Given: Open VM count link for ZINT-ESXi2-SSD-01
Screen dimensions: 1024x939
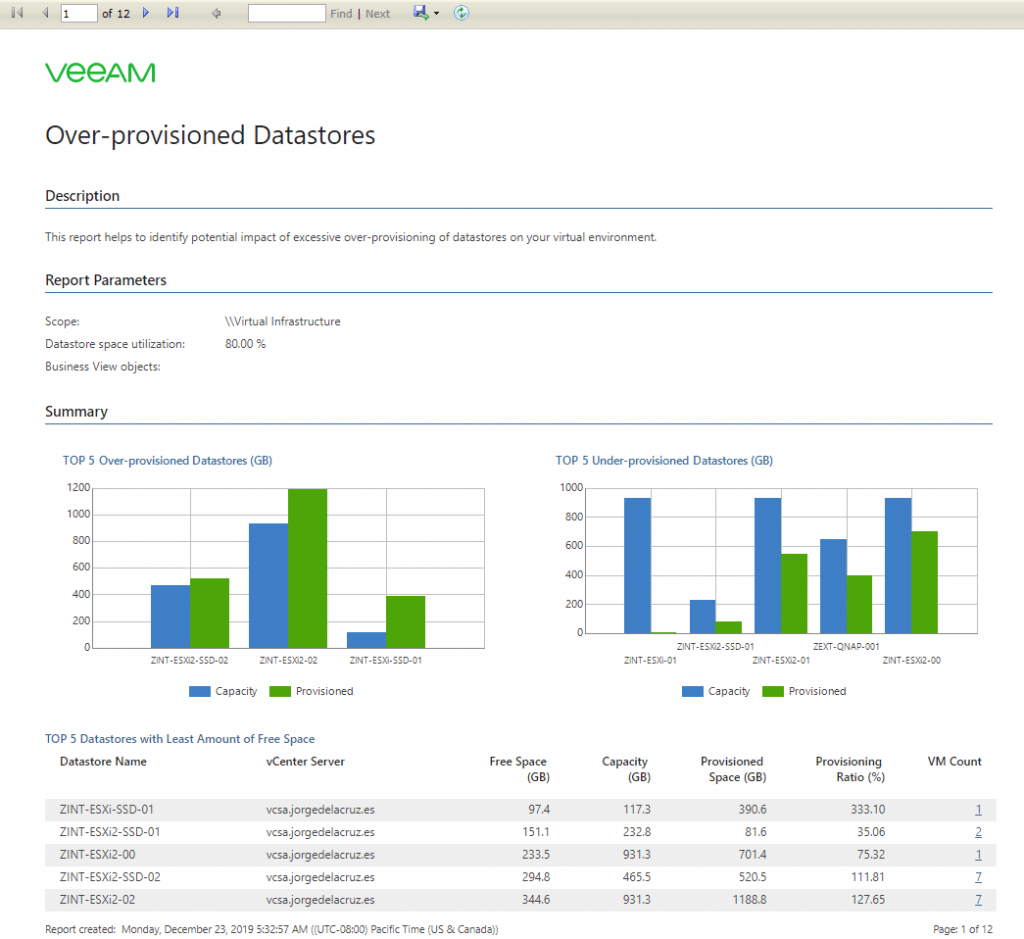Looking at the screenshot, I should coord(978,832).
